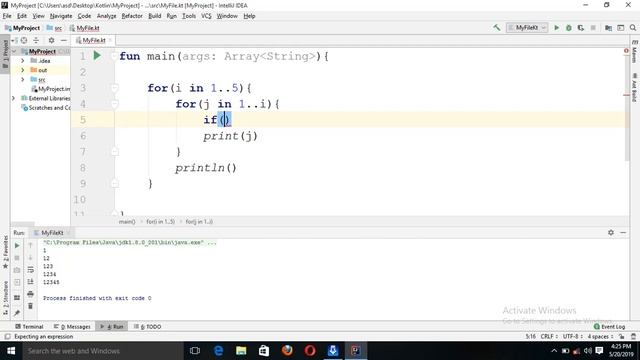Image resolution: width=640 pixels, height=360 pixels.
Task: Toggle the Maven side tool window
Action: click(x=635, y=51)
